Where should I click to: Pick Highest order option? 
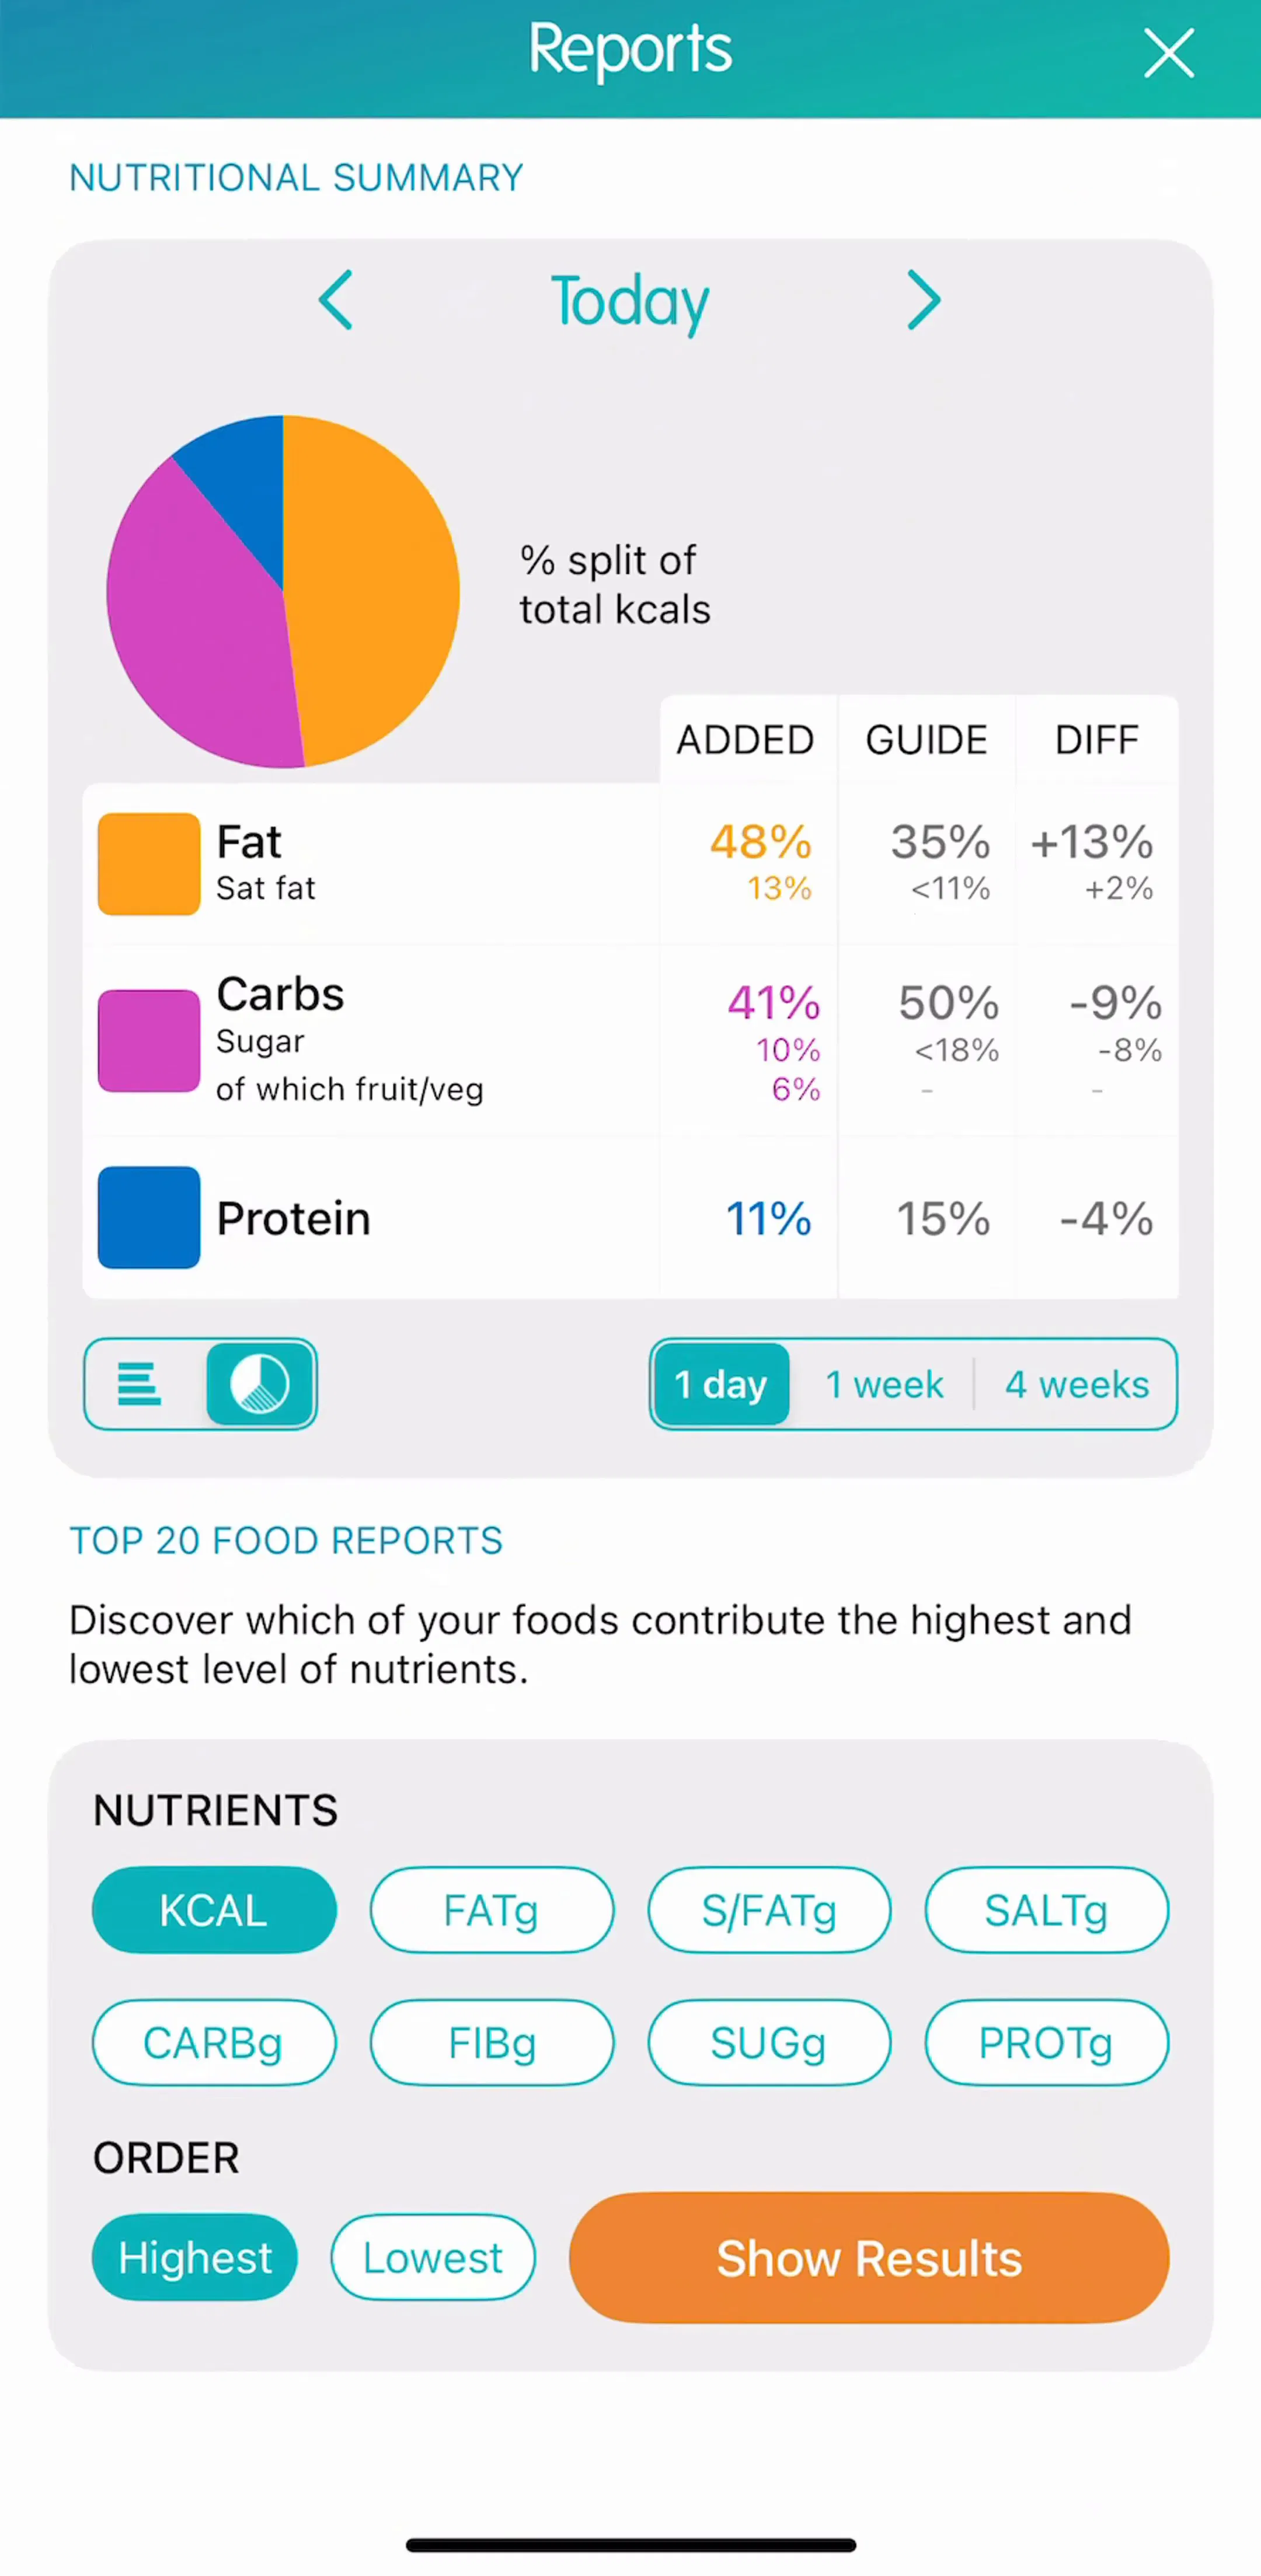point(195,2257)
